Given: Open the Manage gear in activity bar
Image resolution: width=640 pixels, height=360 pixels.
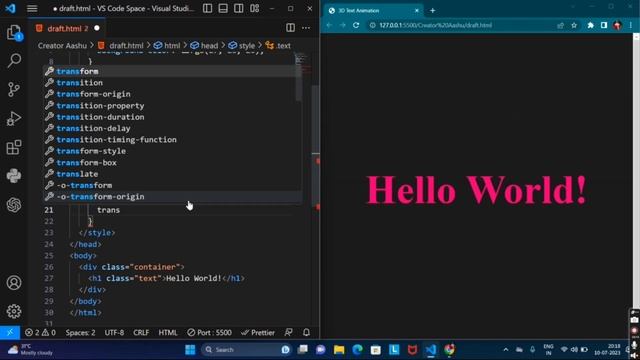Looking at the screenshot, I should pos(14,311).
